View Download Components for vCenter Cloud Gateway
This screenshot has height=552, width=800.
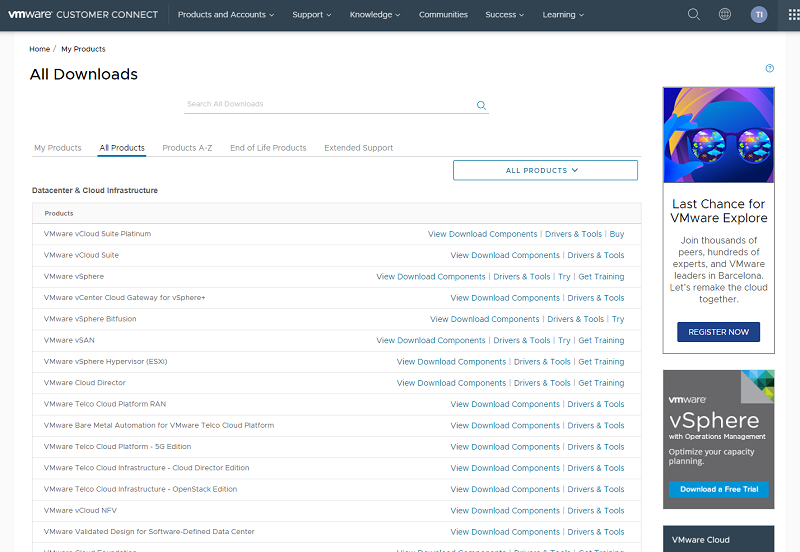[x=505, y=298]
